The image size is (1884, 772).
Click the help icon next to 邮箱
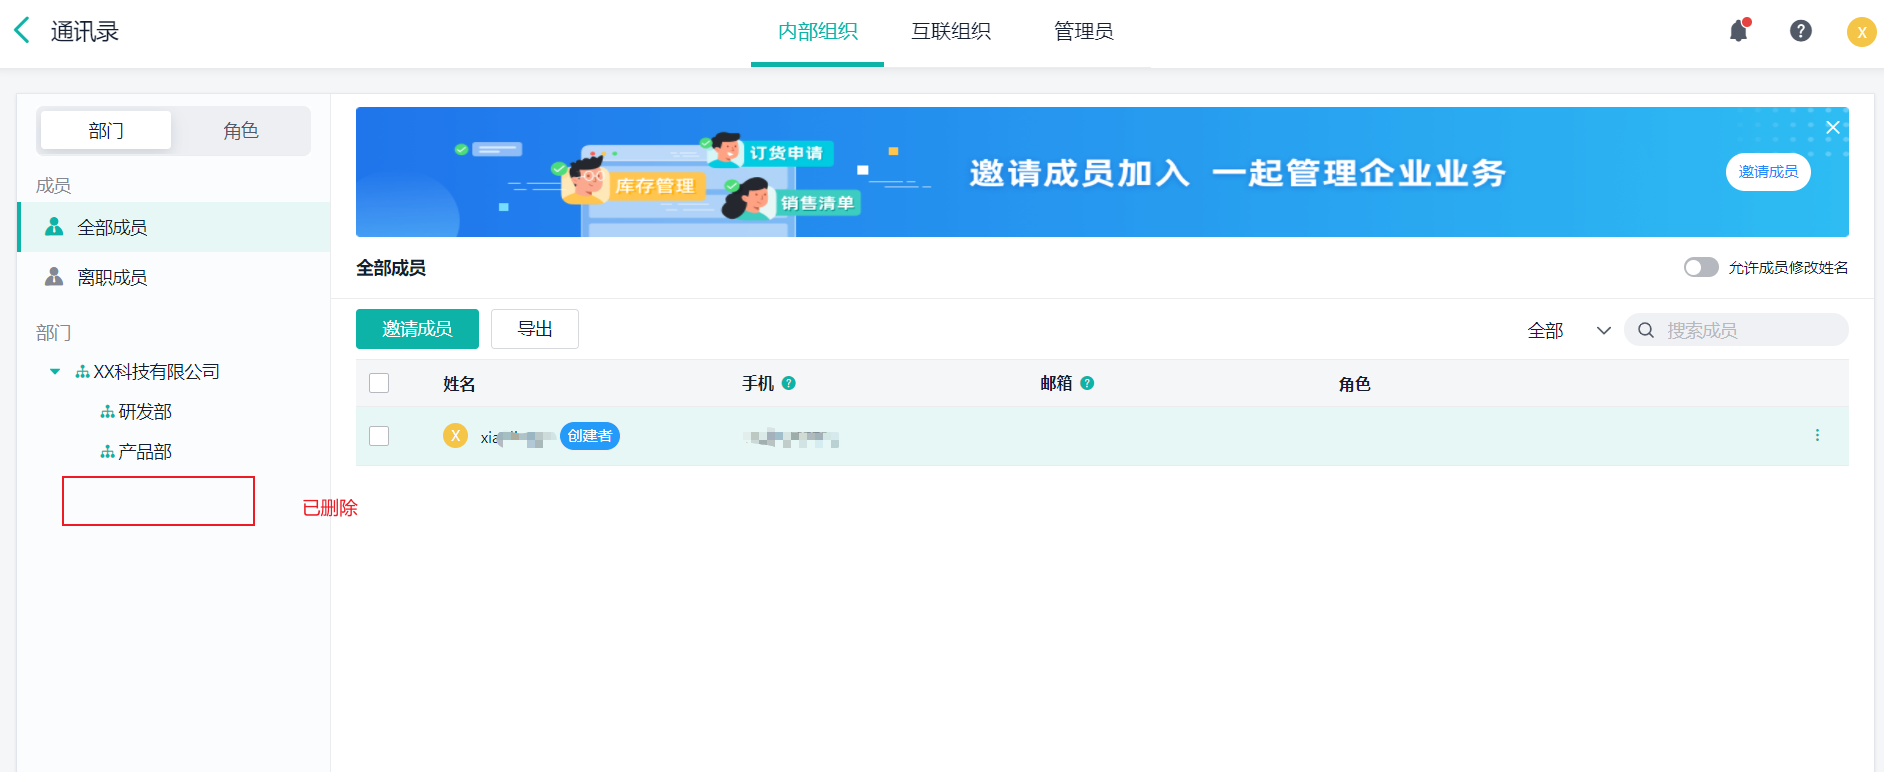pyautogui.click(x=1087, y=384)
